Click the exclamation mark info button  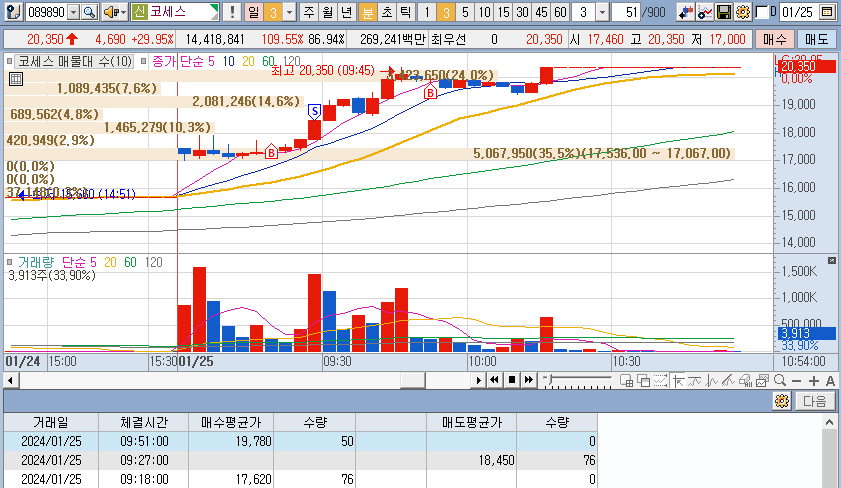pyautogui.click(x=232, y=12)
